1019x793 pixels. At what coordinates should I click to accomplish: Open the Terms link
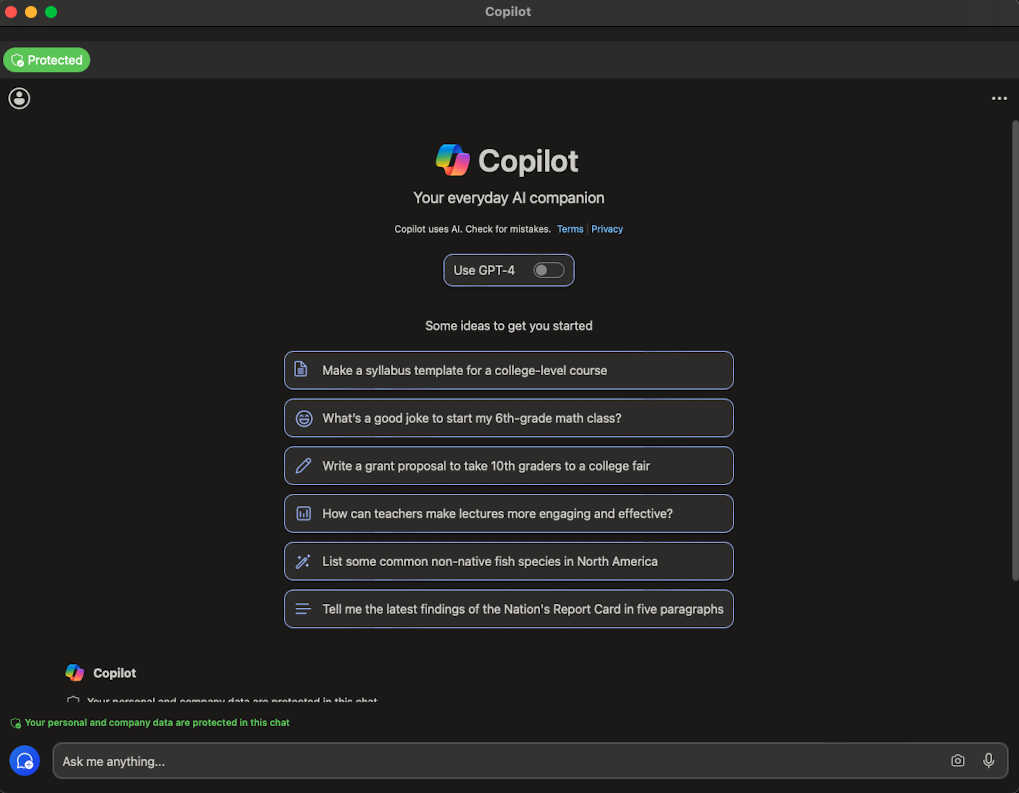coord(569,229)
